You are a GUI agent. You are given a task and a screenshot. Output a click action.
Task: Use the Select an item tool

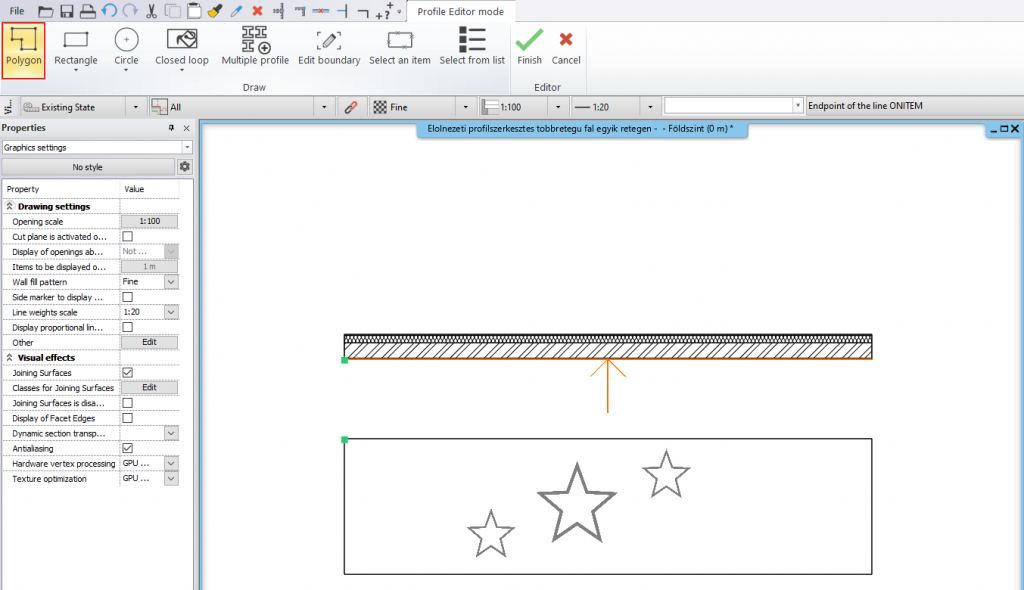[399, 47]
